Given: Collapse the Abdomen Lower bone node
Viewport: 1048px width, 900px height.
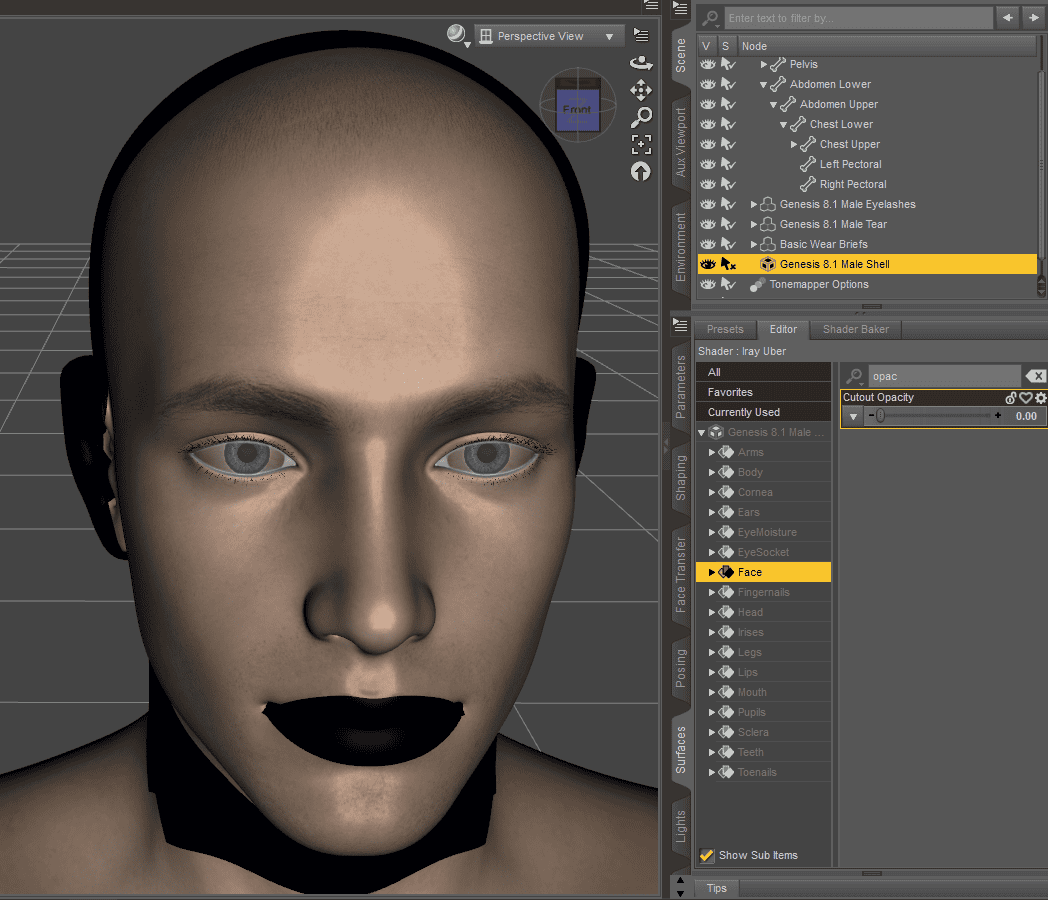Looking at the screenshot, I should (x=763, y=84).
